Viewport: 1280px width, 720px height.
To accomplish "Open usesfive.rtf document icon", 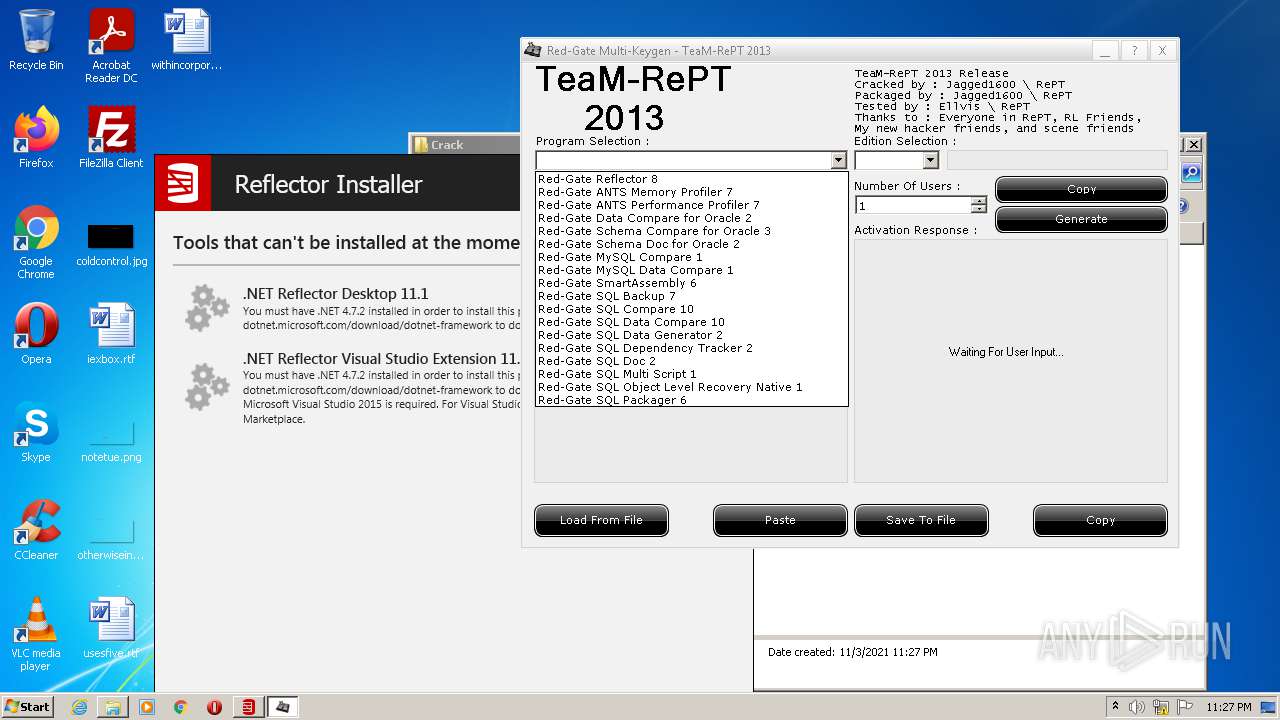I will [x=111, y=628].
